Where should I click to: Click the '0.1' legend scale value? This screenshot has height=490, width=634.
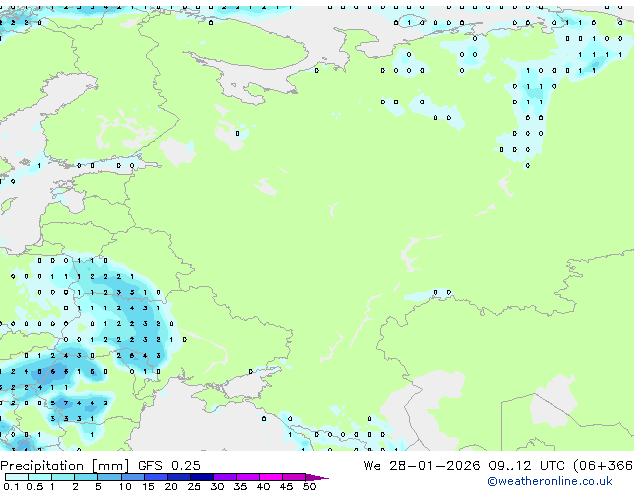tap(11, 486)
